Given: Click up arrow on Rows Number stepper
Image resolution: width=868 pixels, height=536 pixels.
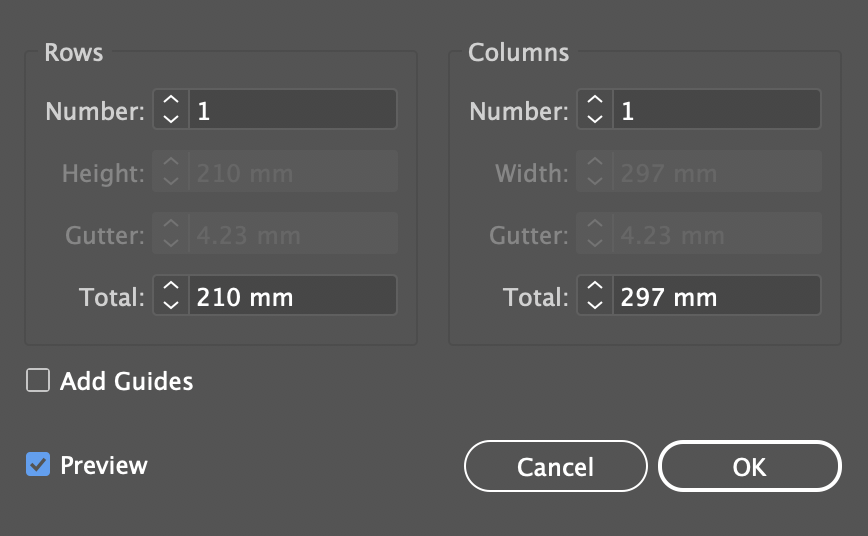Looking at the screenshot, I should point(171,101).
